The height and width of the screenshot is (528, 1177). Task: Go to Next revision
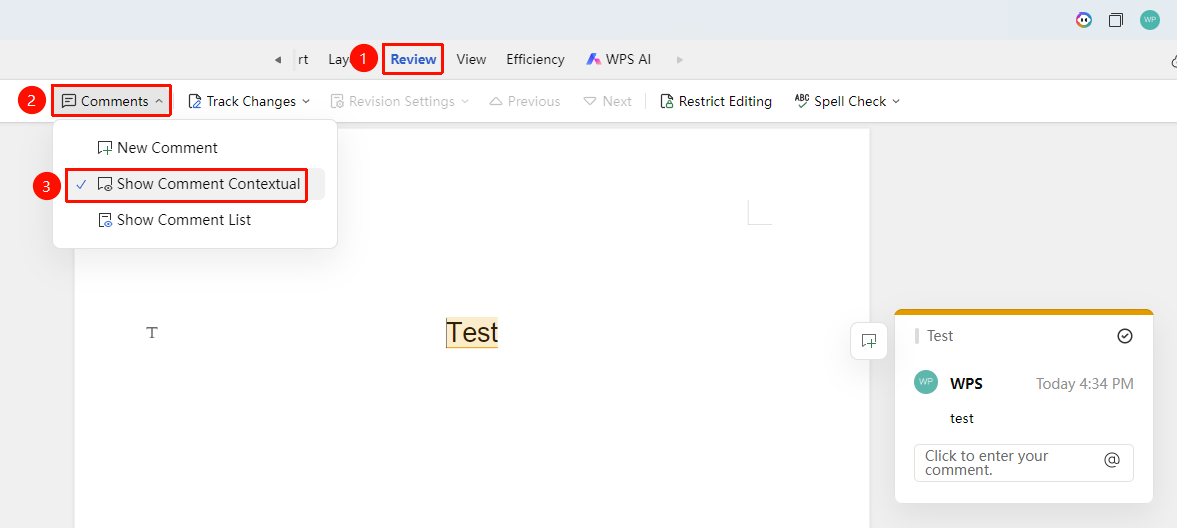(608, 101)
